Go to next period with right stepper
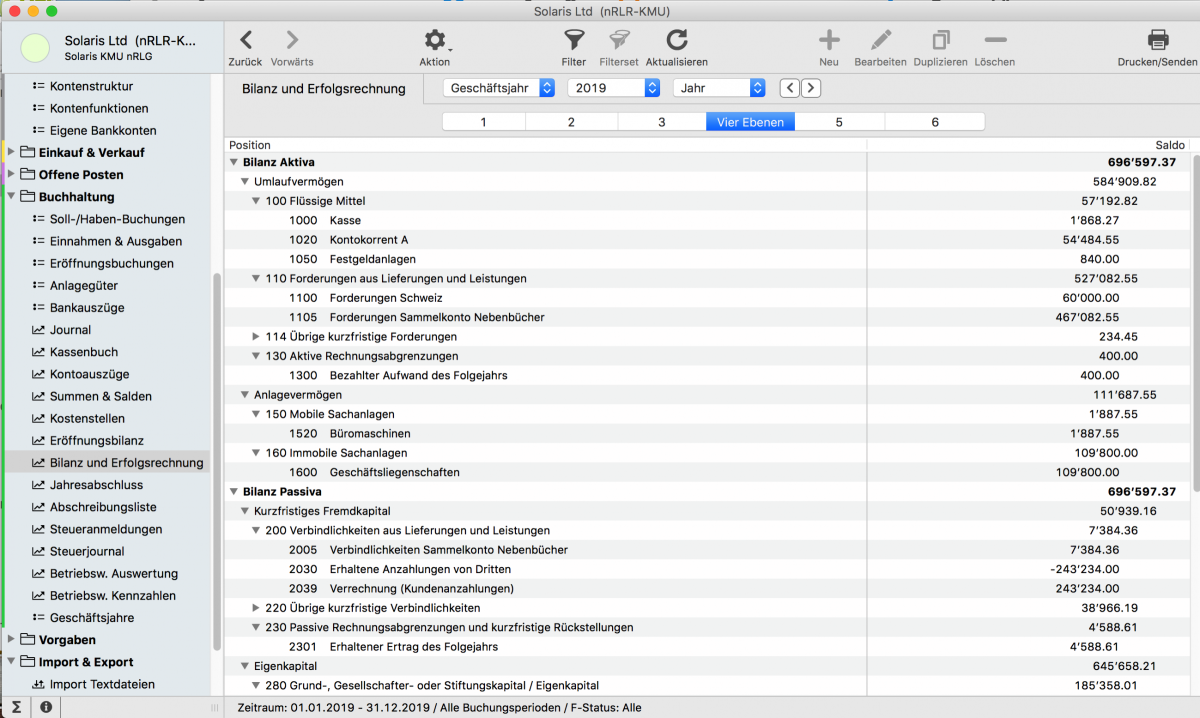This screenshot has width=1200, height=718. point(811,88)
